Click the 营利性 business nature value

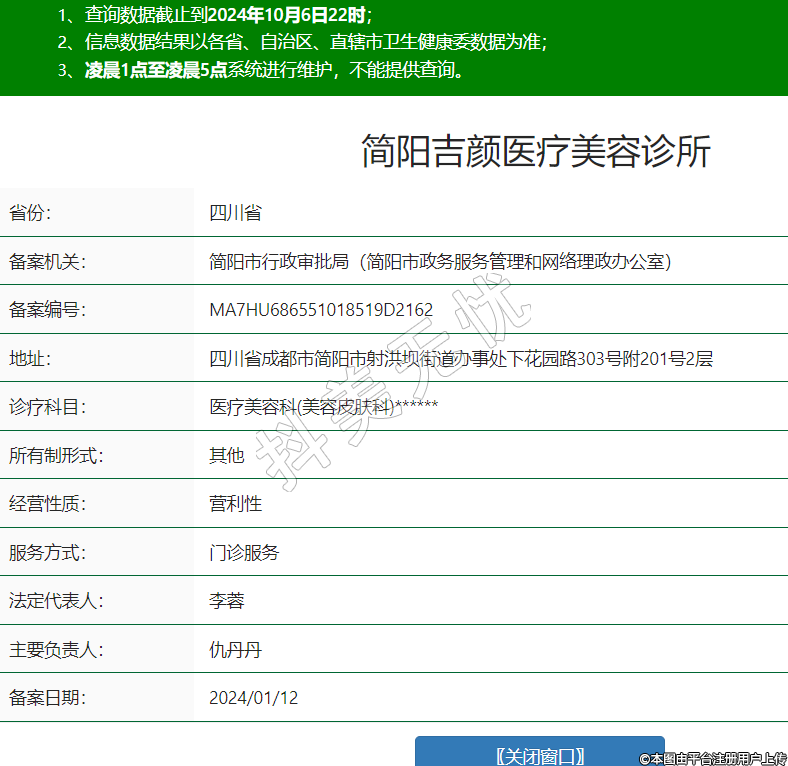click(235, 504)
